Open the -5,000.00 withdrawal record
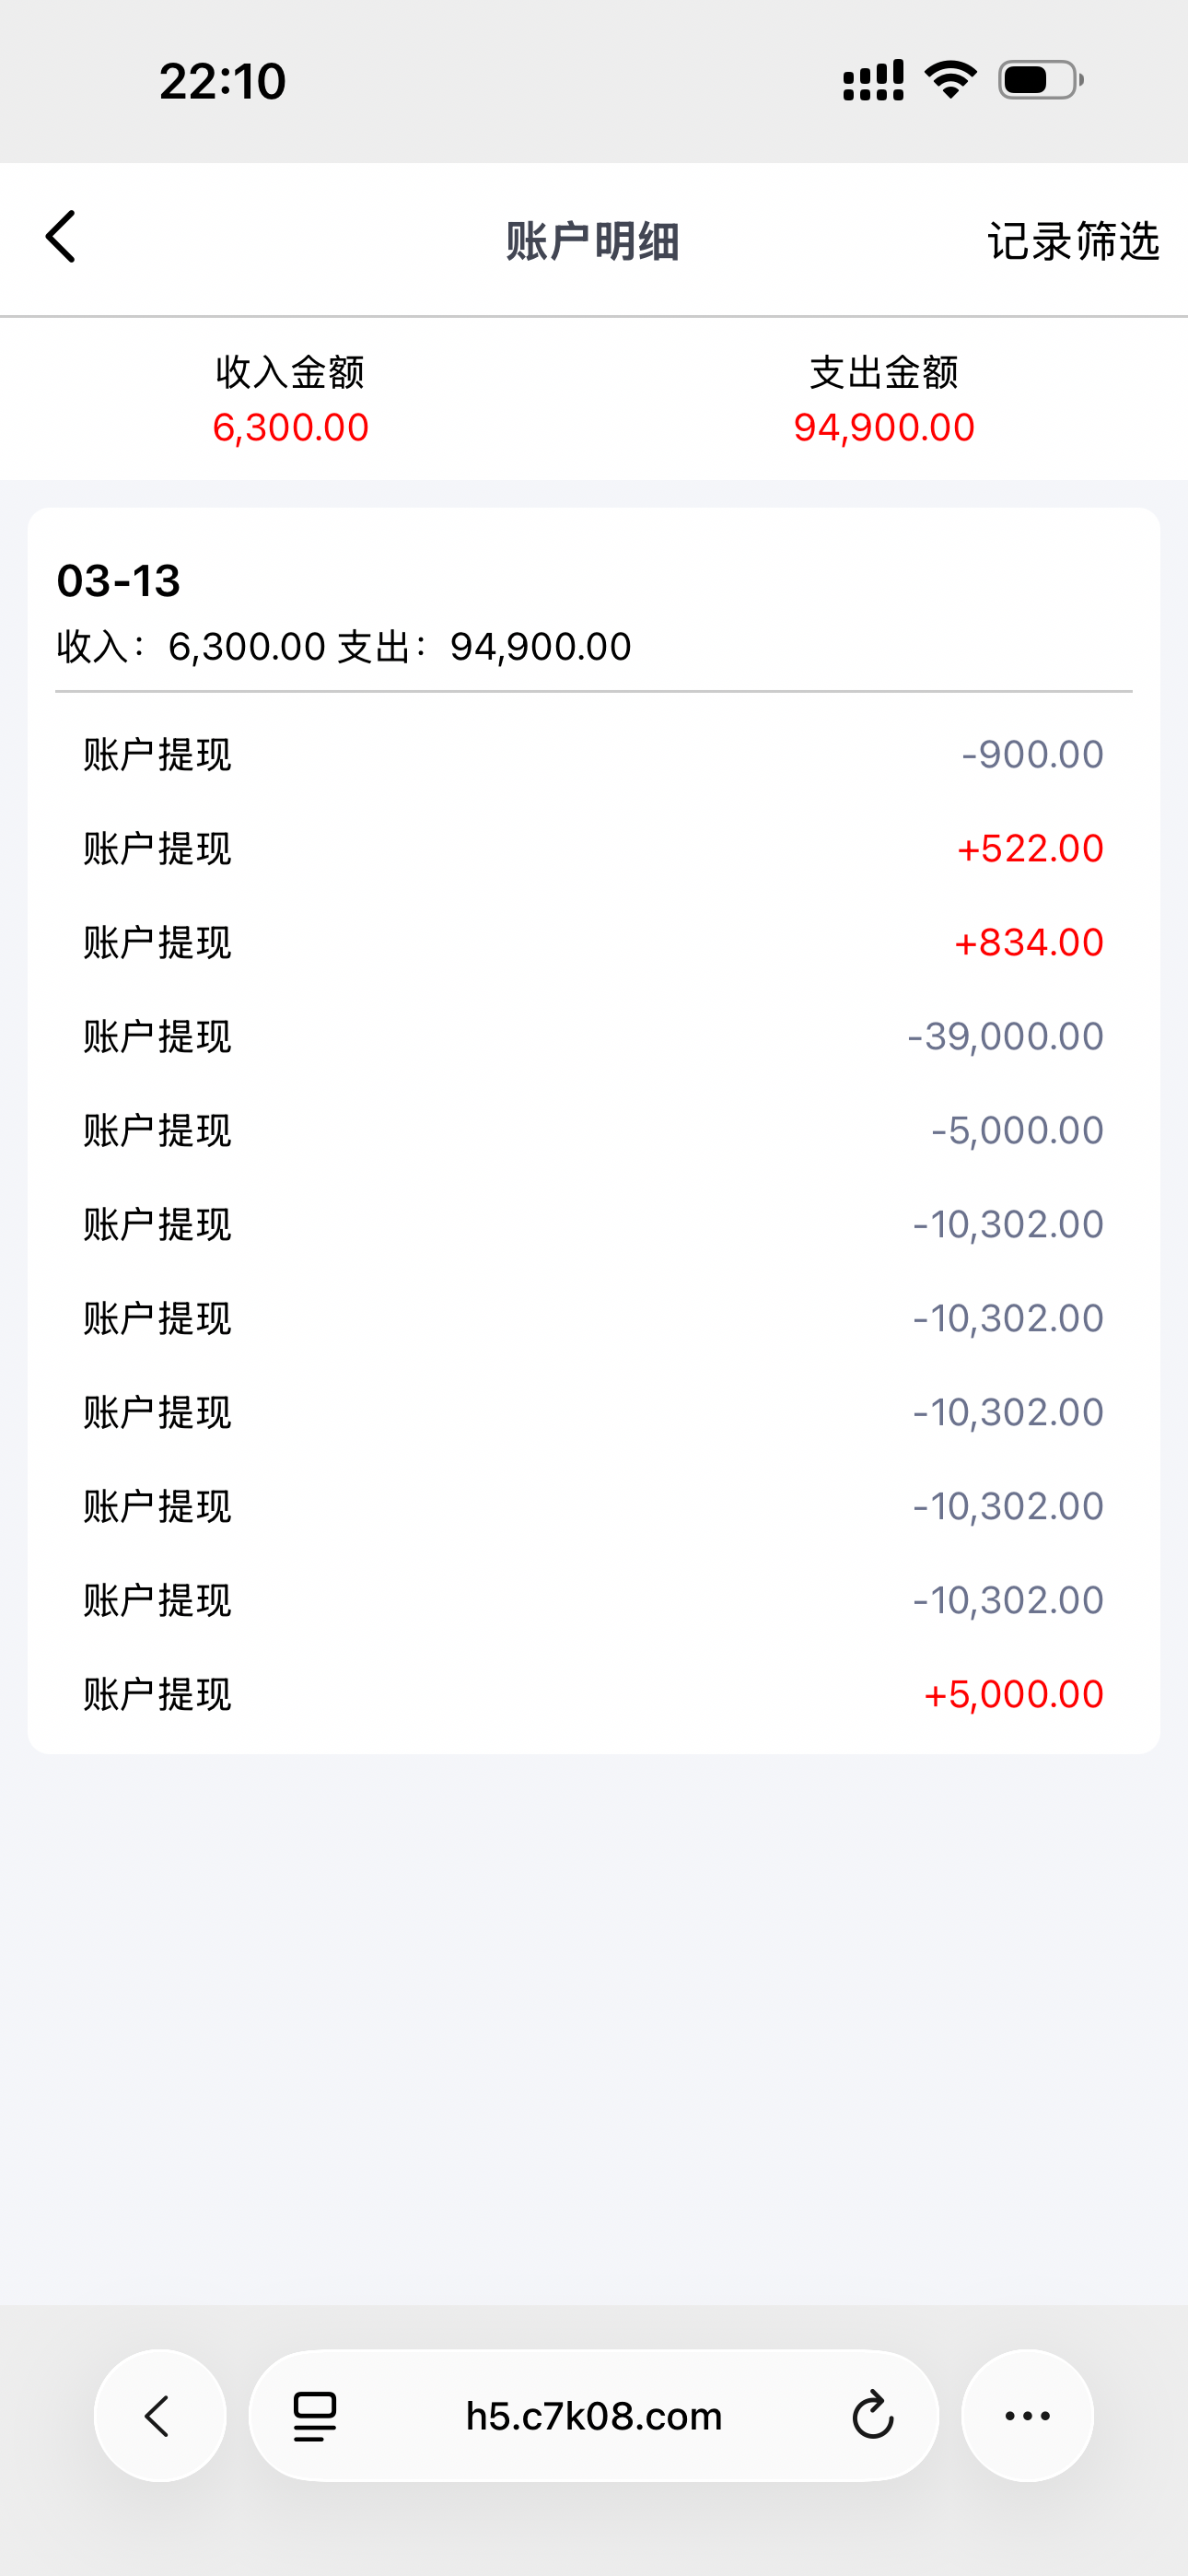The image size is (1188, 2576). point(594,1131)
